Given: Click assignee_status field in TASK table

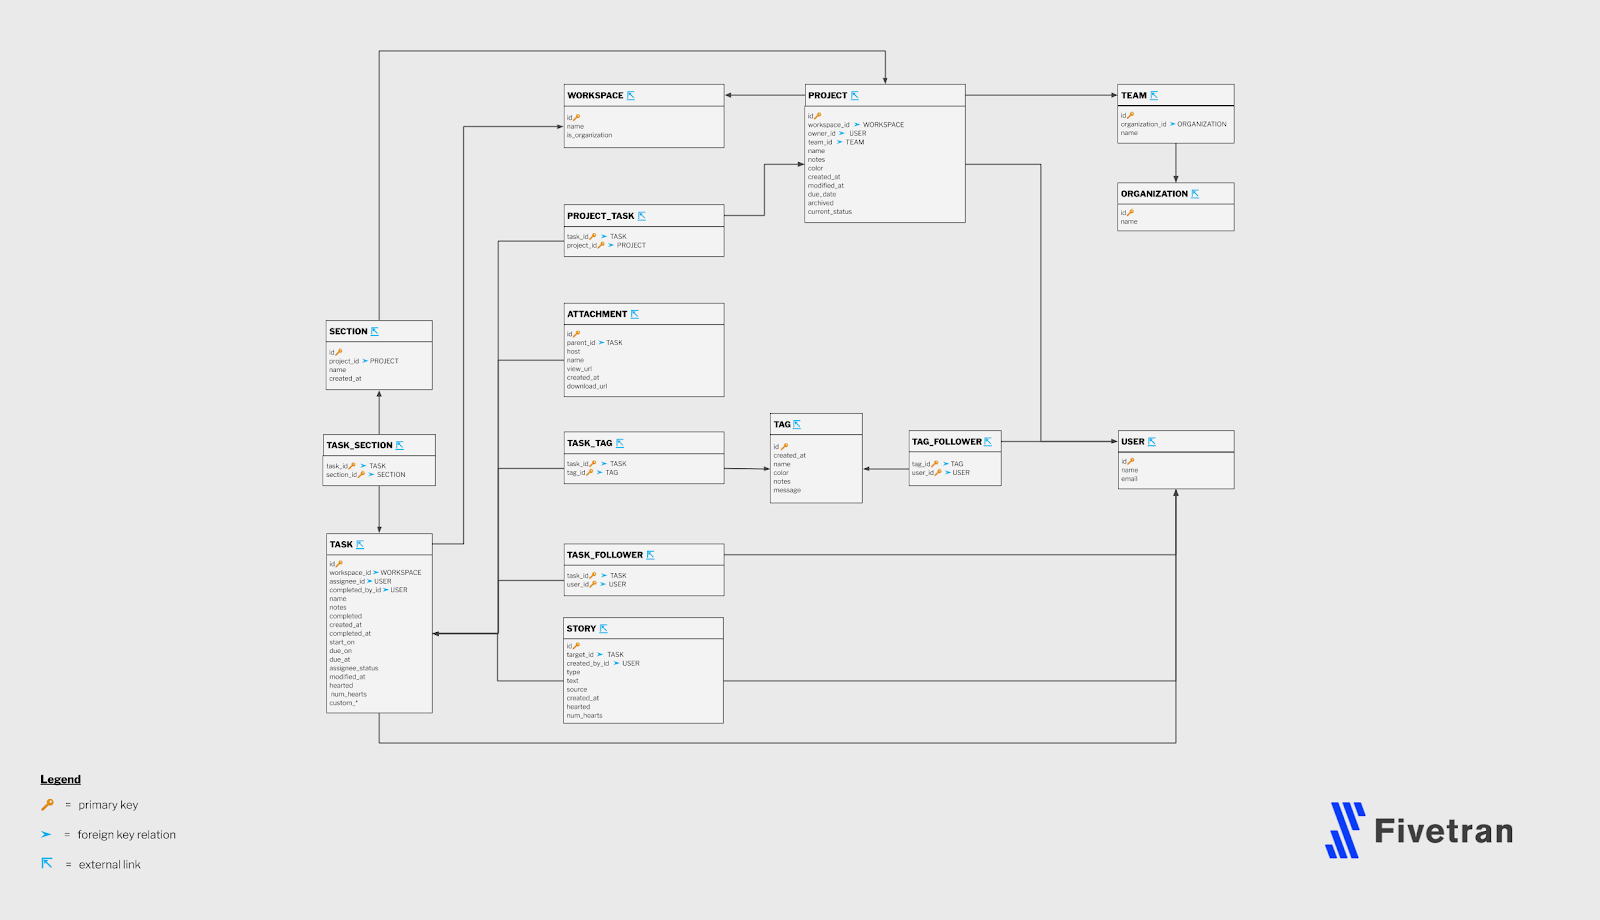Looking at the screenshot, I should (x=354, y=668).
